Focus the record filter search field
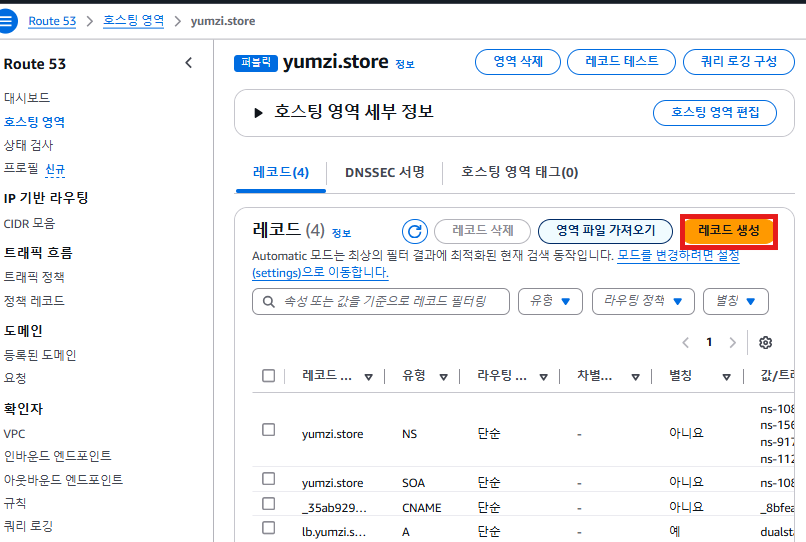This screenshot has width=806, height=542. (x=380, y=301)
